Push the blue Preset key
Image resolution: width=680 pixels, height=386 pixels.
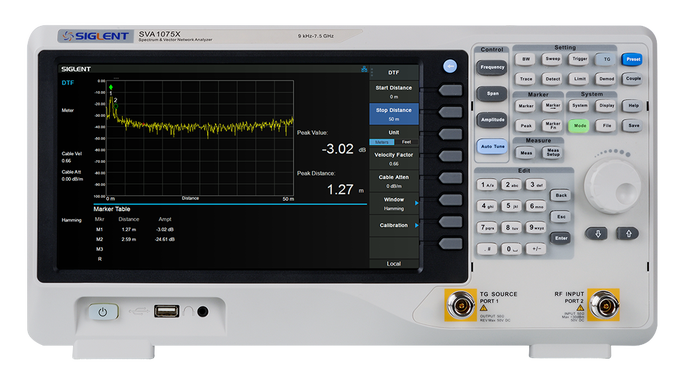pos(633,59)
